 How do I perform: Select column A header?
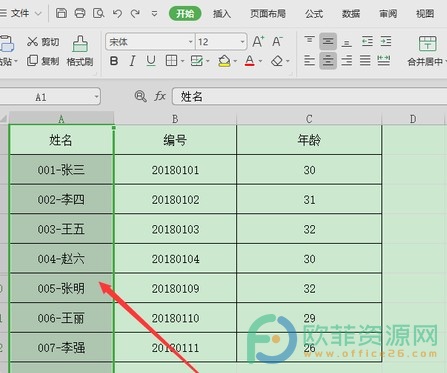61,119
